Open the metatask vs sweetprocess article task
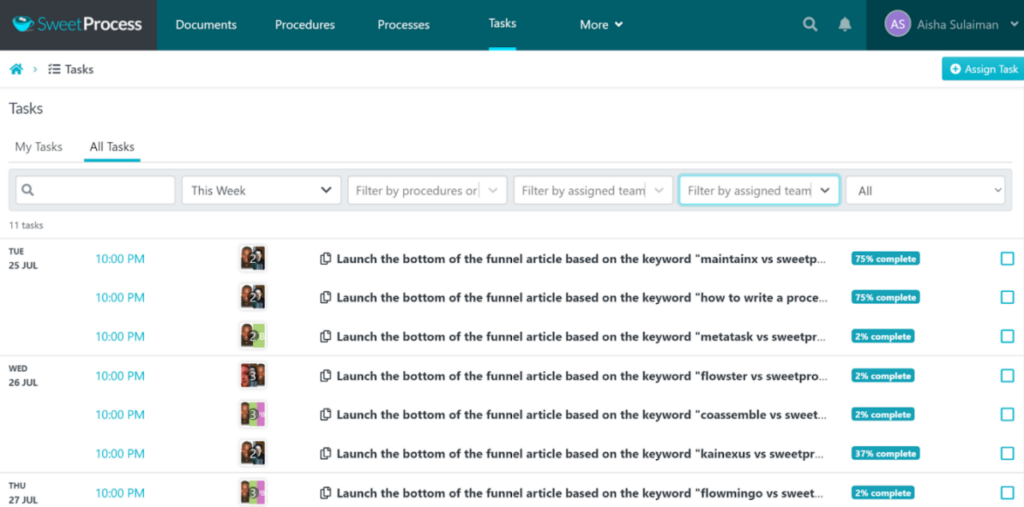The height and width of the screenshot is (507, 1024). coord(582,336)
